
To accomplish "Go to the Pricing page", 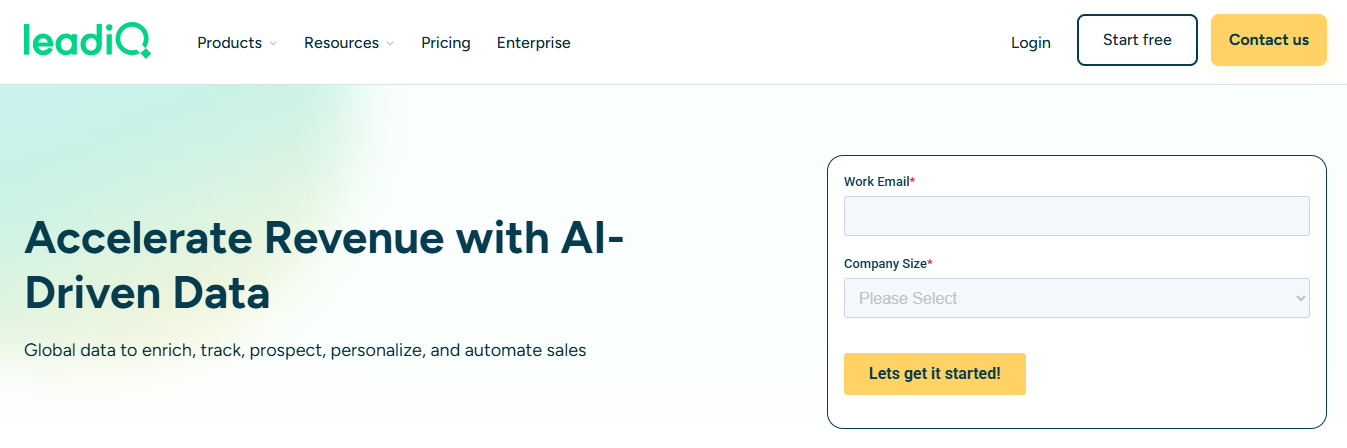I will click(x=446, y=43).
